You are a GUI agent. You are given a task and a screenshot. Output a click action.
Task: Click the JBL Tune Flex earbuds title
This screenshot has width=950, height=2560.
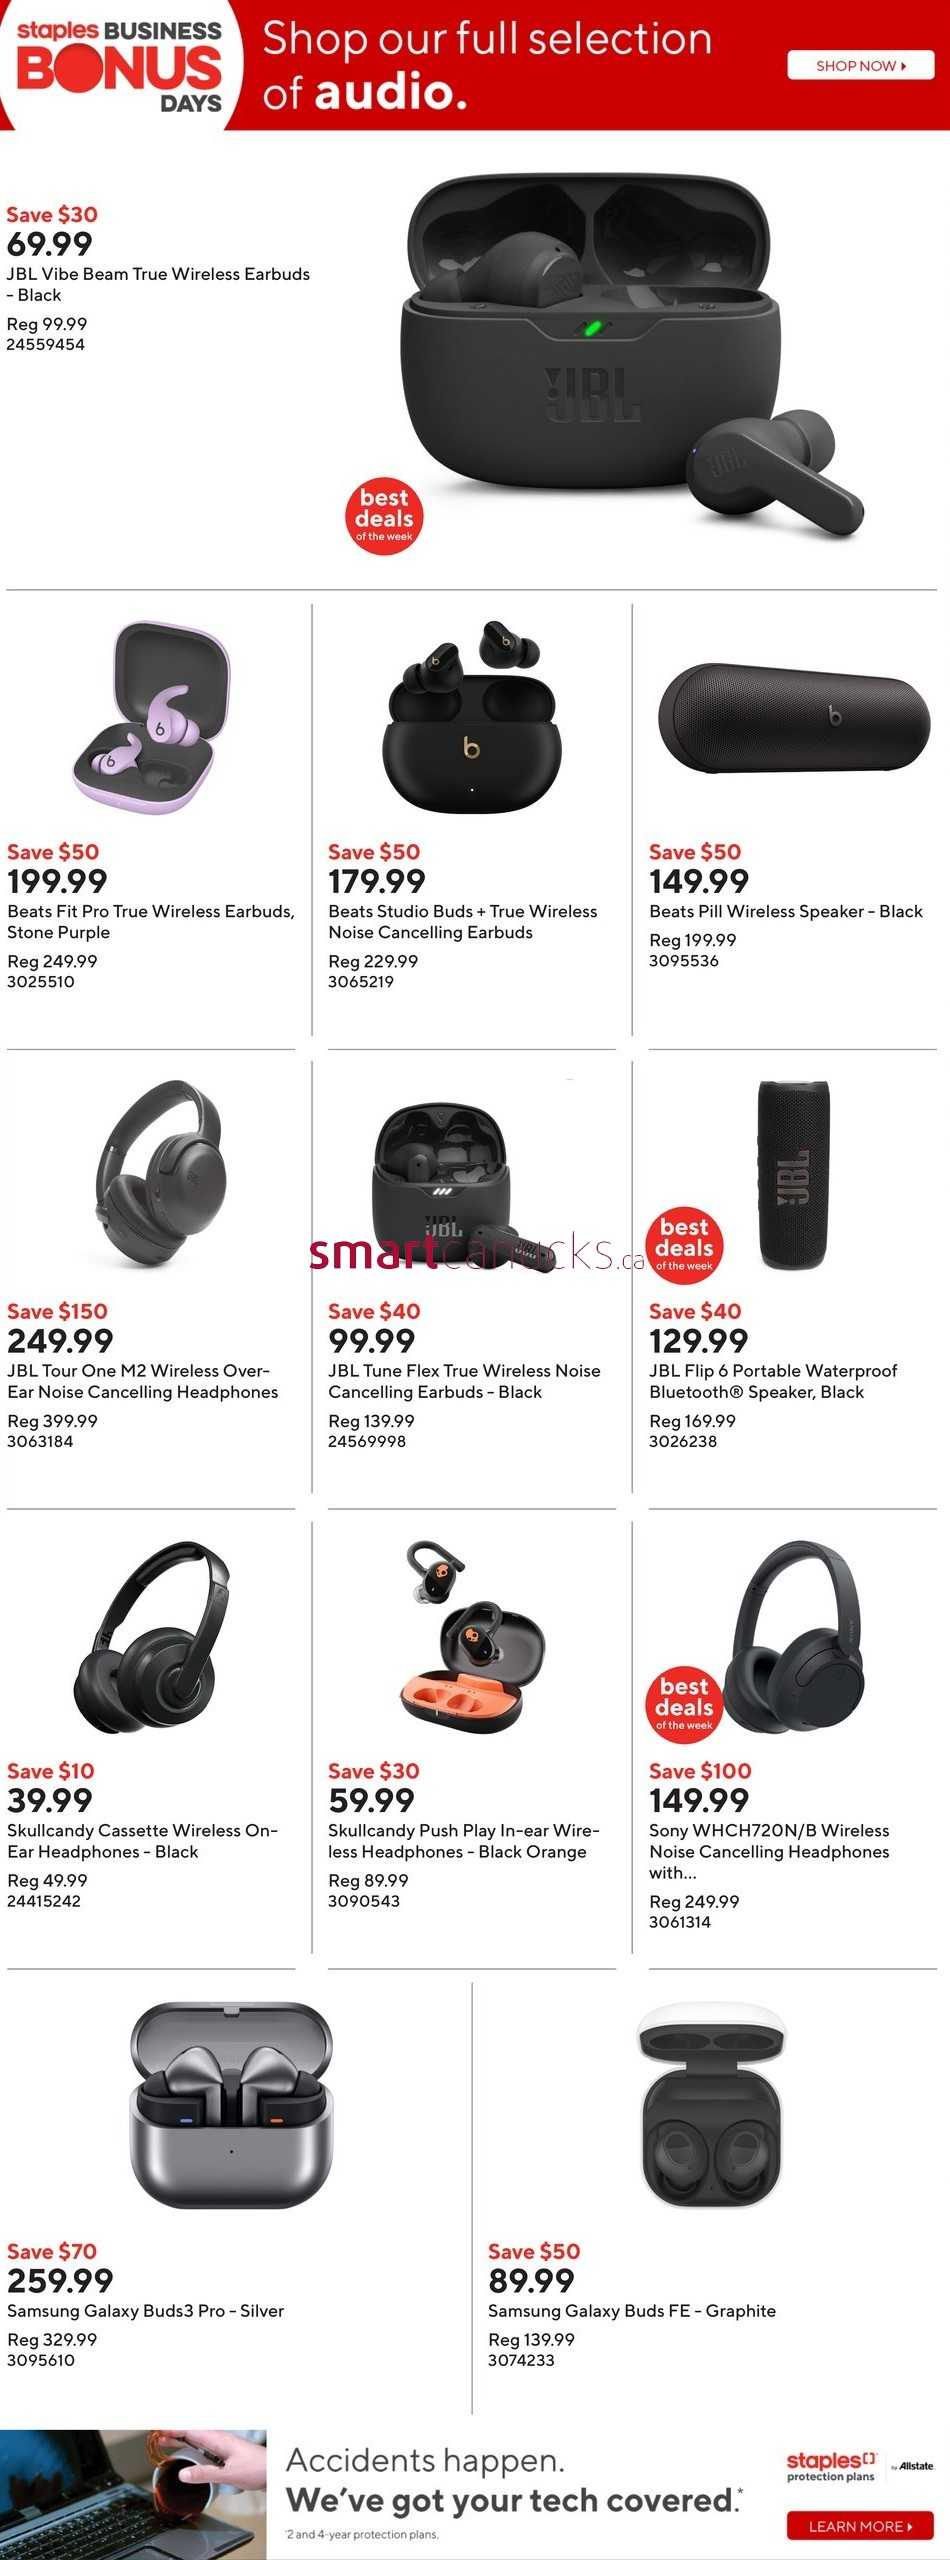pyautogui.click(x=465, y=1381)
